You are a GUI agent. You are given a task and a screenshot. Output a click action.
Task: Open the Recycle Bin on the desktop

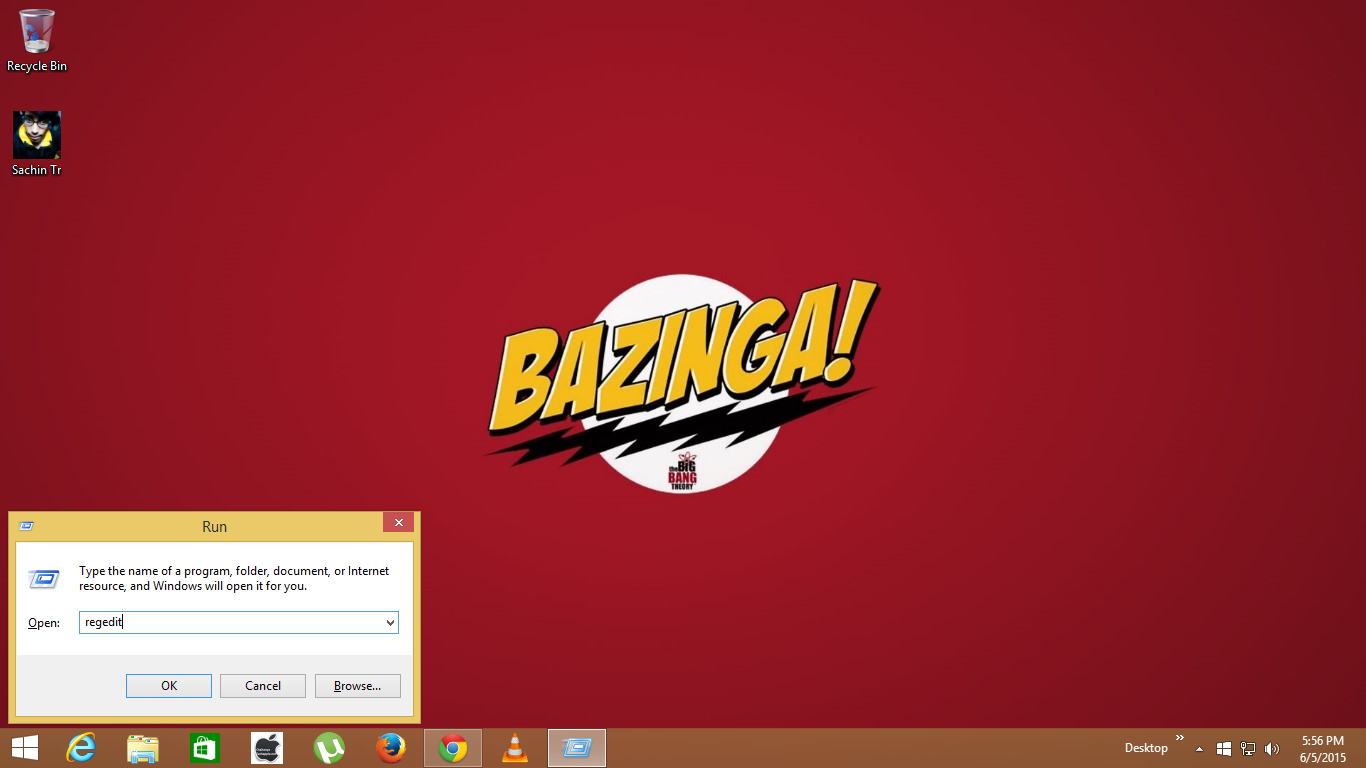coord(36,32)
